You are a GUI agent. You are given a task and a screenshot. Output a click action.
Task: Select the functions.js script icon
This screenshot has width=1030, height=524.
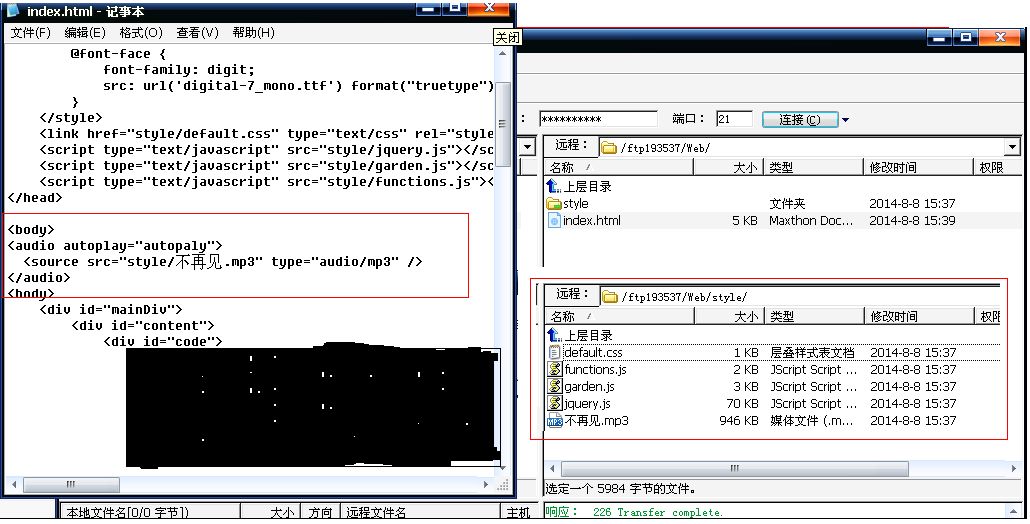pos(555,370)
